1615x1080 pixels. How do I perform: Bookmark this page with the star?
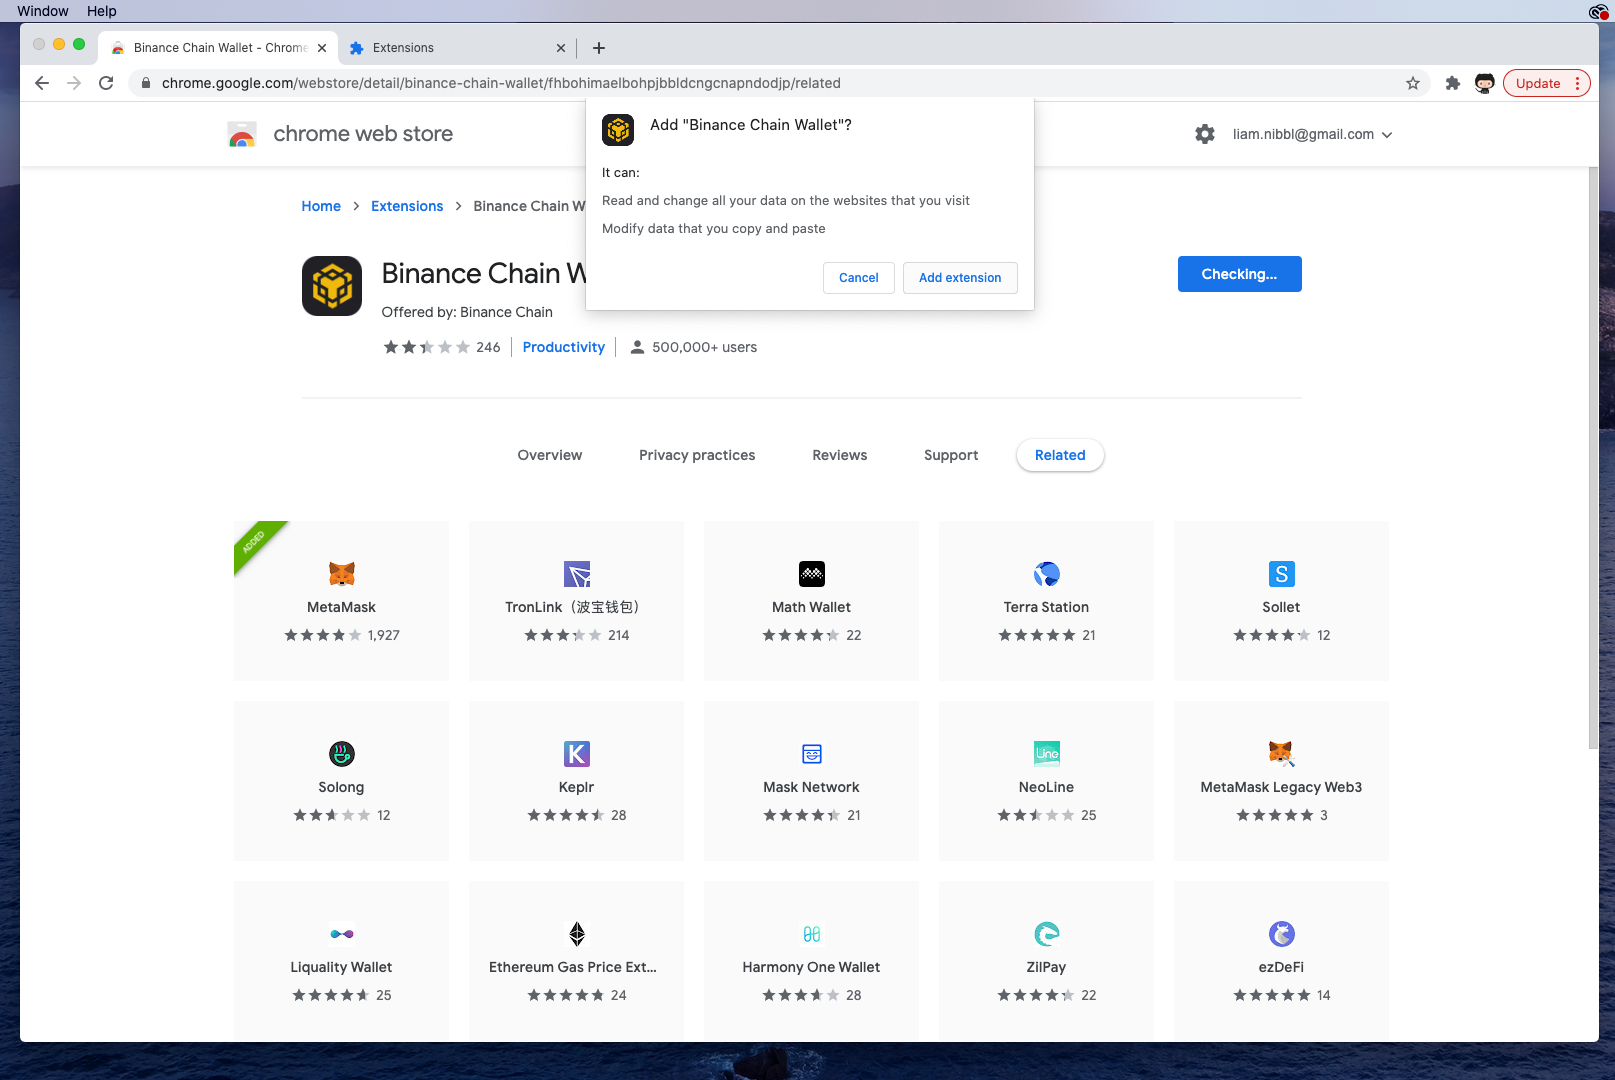1413,83
